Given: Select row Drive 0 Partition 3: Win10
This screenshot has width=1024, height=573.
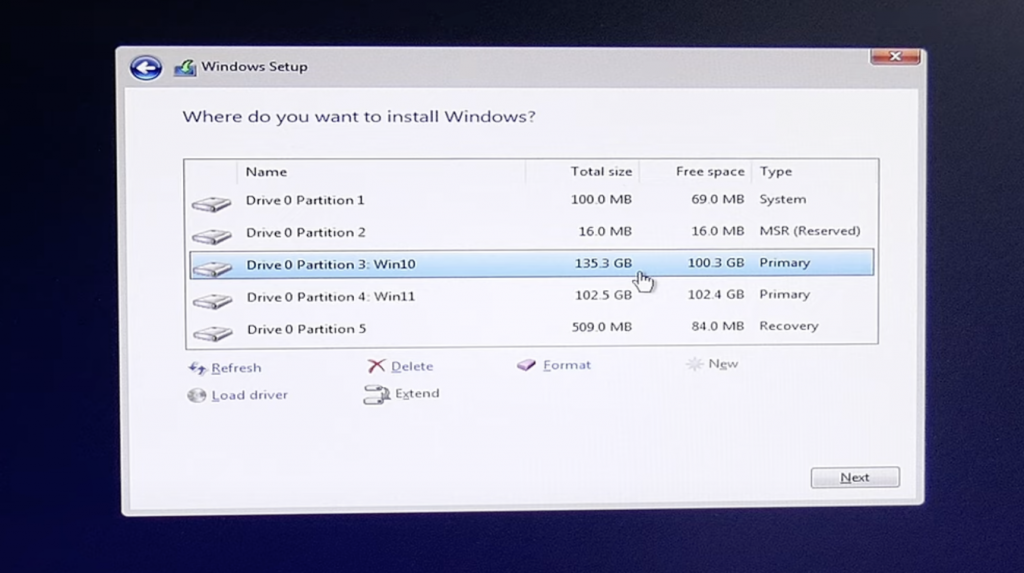Looking at the screenshot, I should pyautogui.click(x=532, y=263).
